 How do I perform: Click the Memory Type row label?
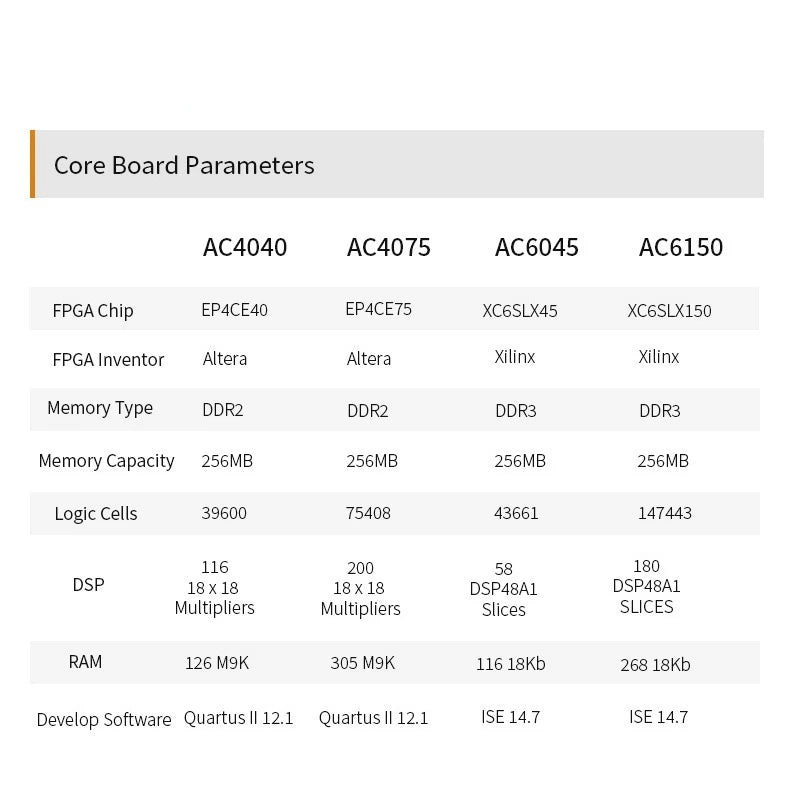pyautogui.click(x=100, y=408)
